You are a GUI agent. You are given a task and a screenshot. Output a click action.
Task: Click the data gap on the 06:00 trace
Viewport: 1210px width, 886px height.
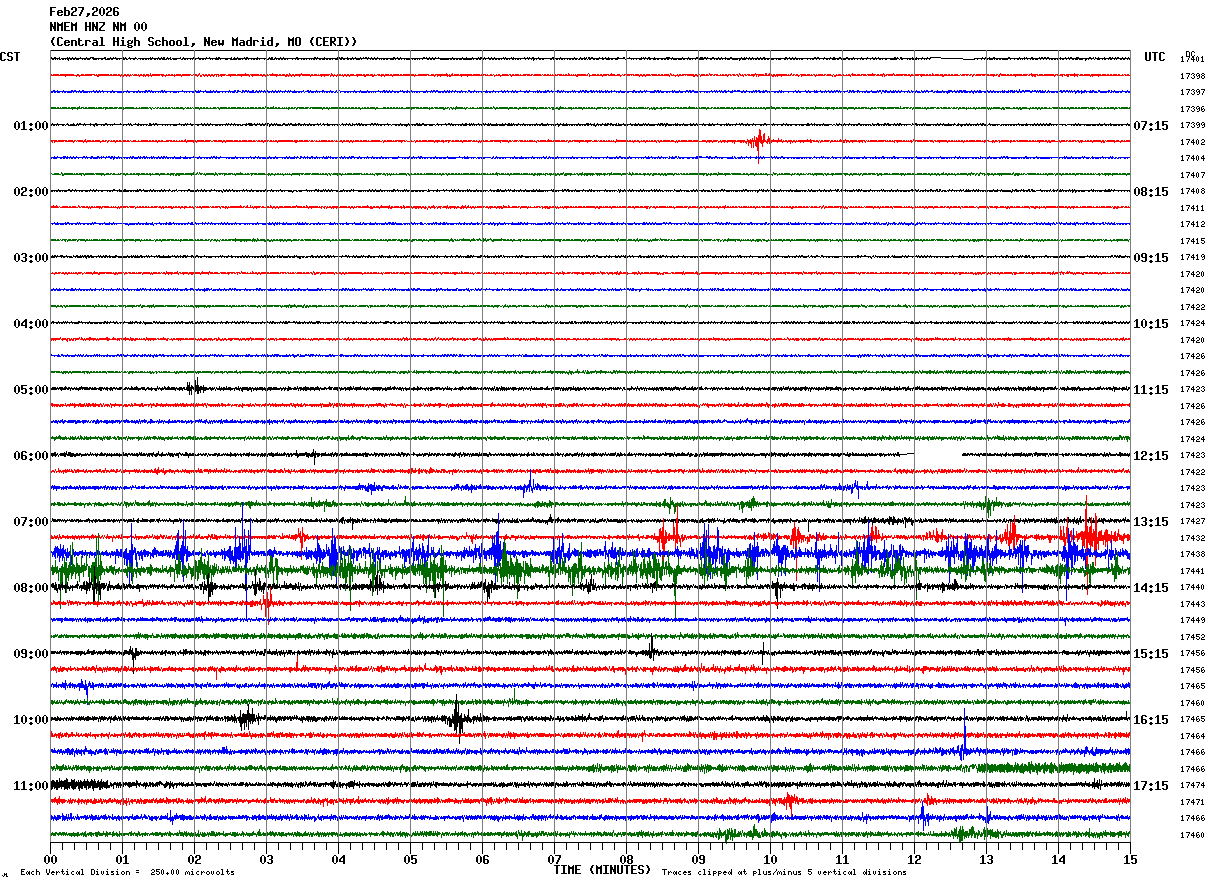point(938,456)
